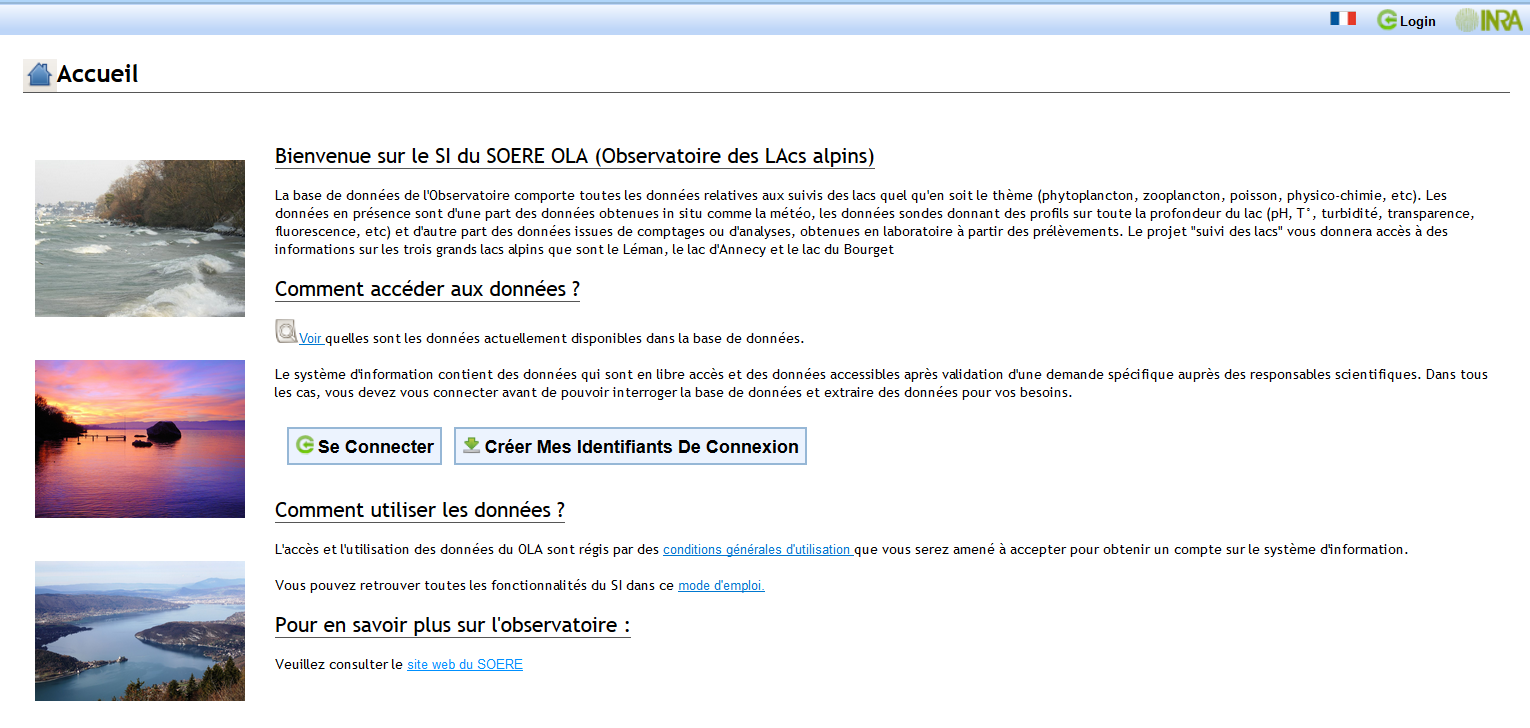Click the magnifier icon beside Voir

286,332
